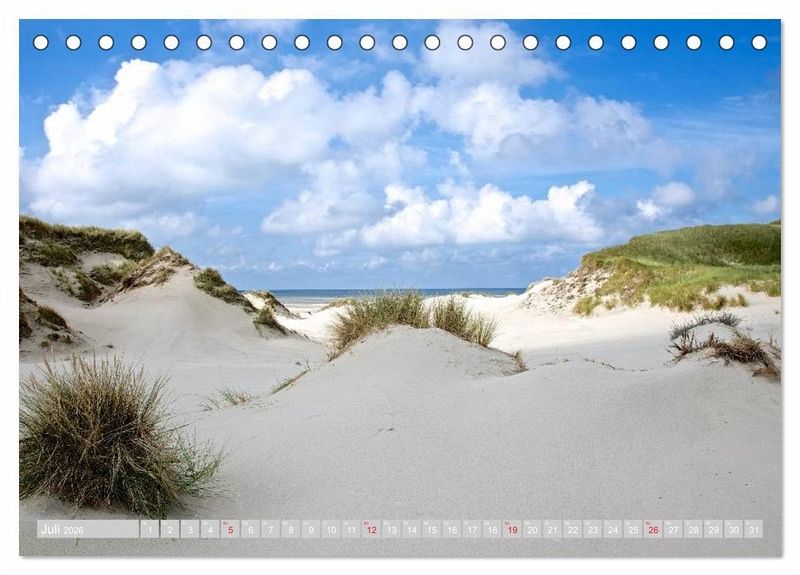The image size is (800, 575).
Task: Click on day number 30
Action: pos(734,529)
